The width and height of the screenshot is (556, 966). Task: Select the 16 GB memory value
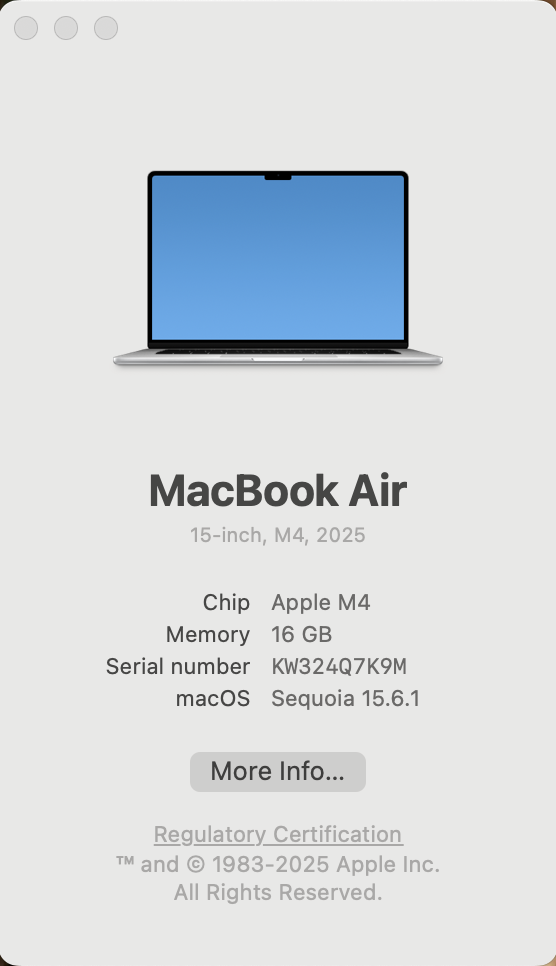pos(301,635)
